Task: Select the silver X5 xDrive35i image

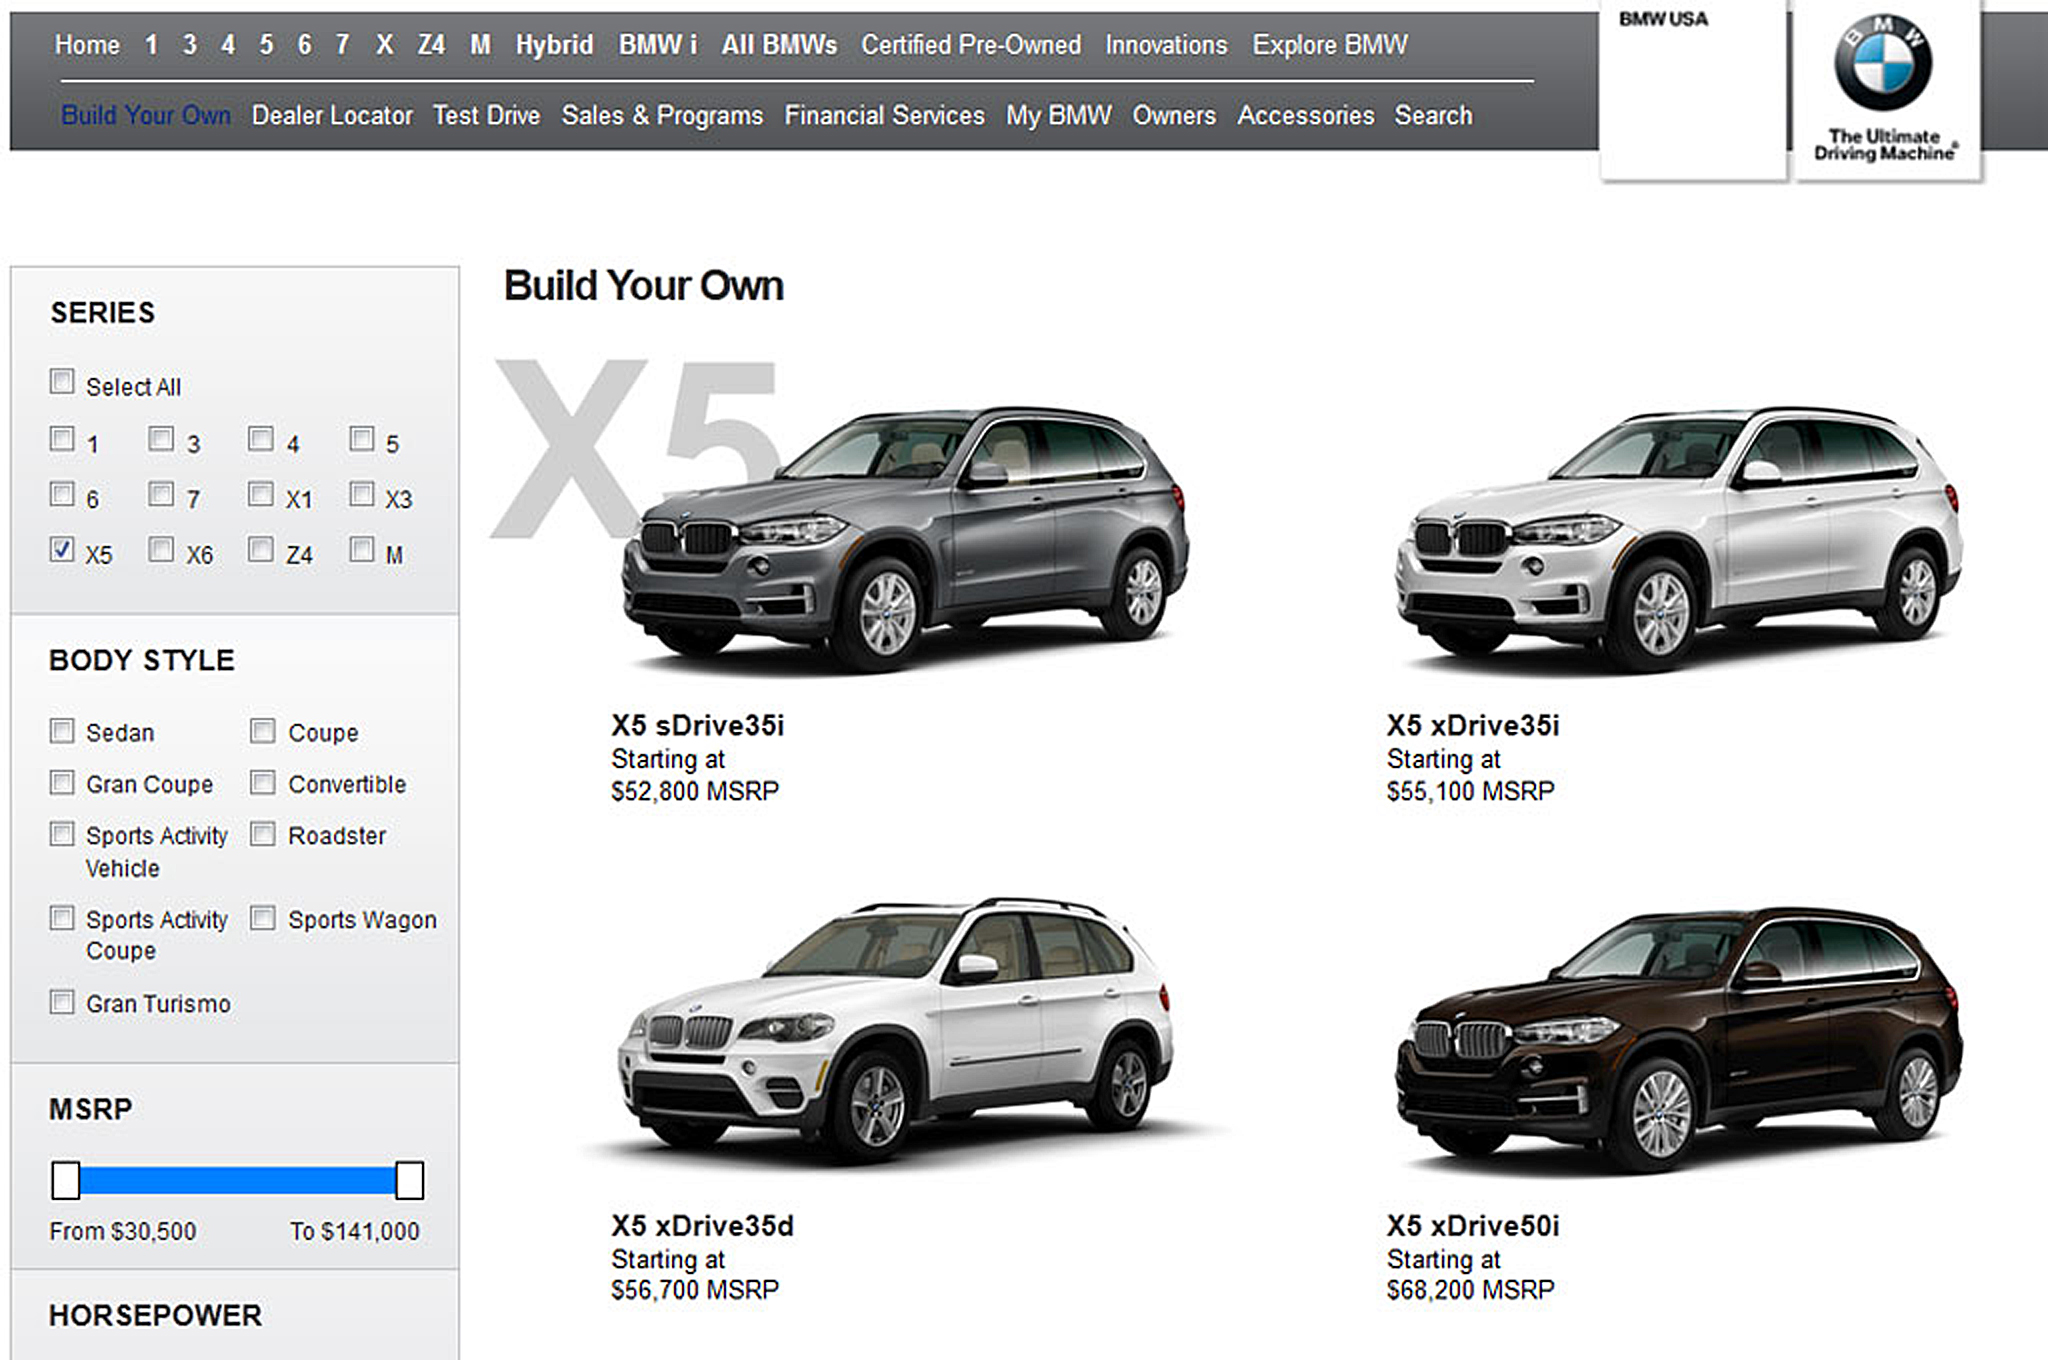Action: (1678, 538)
